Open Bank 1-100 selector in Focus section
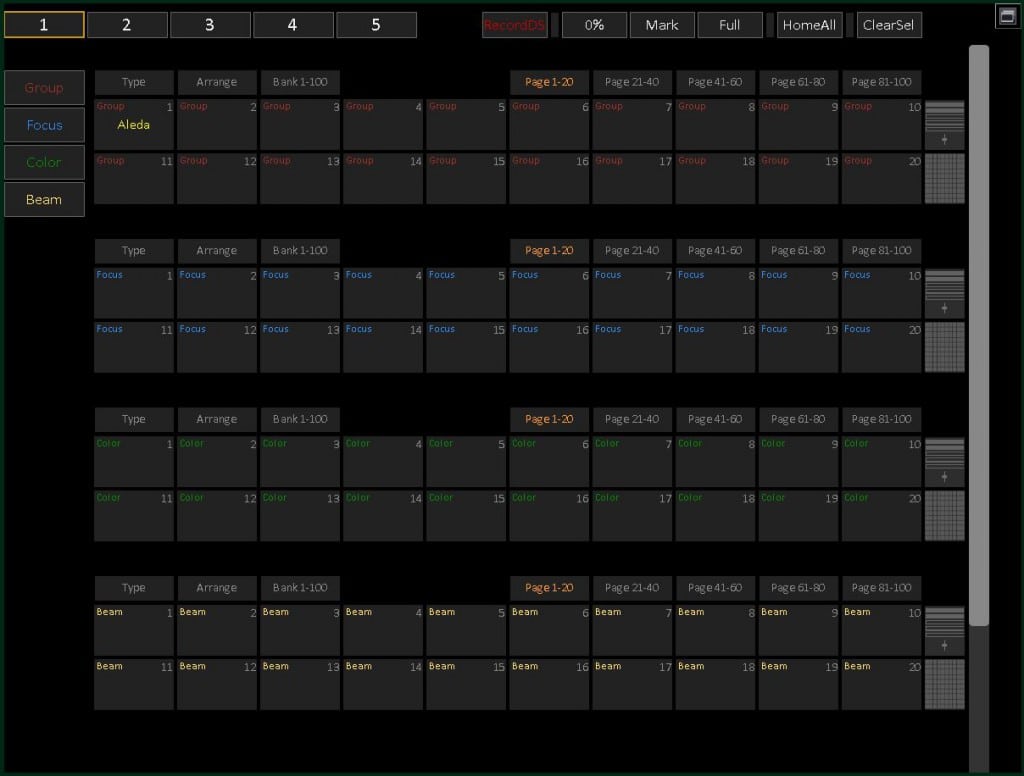Viewport: 1024px width, 776px height. pyautogui.click(x=300, y=251)
